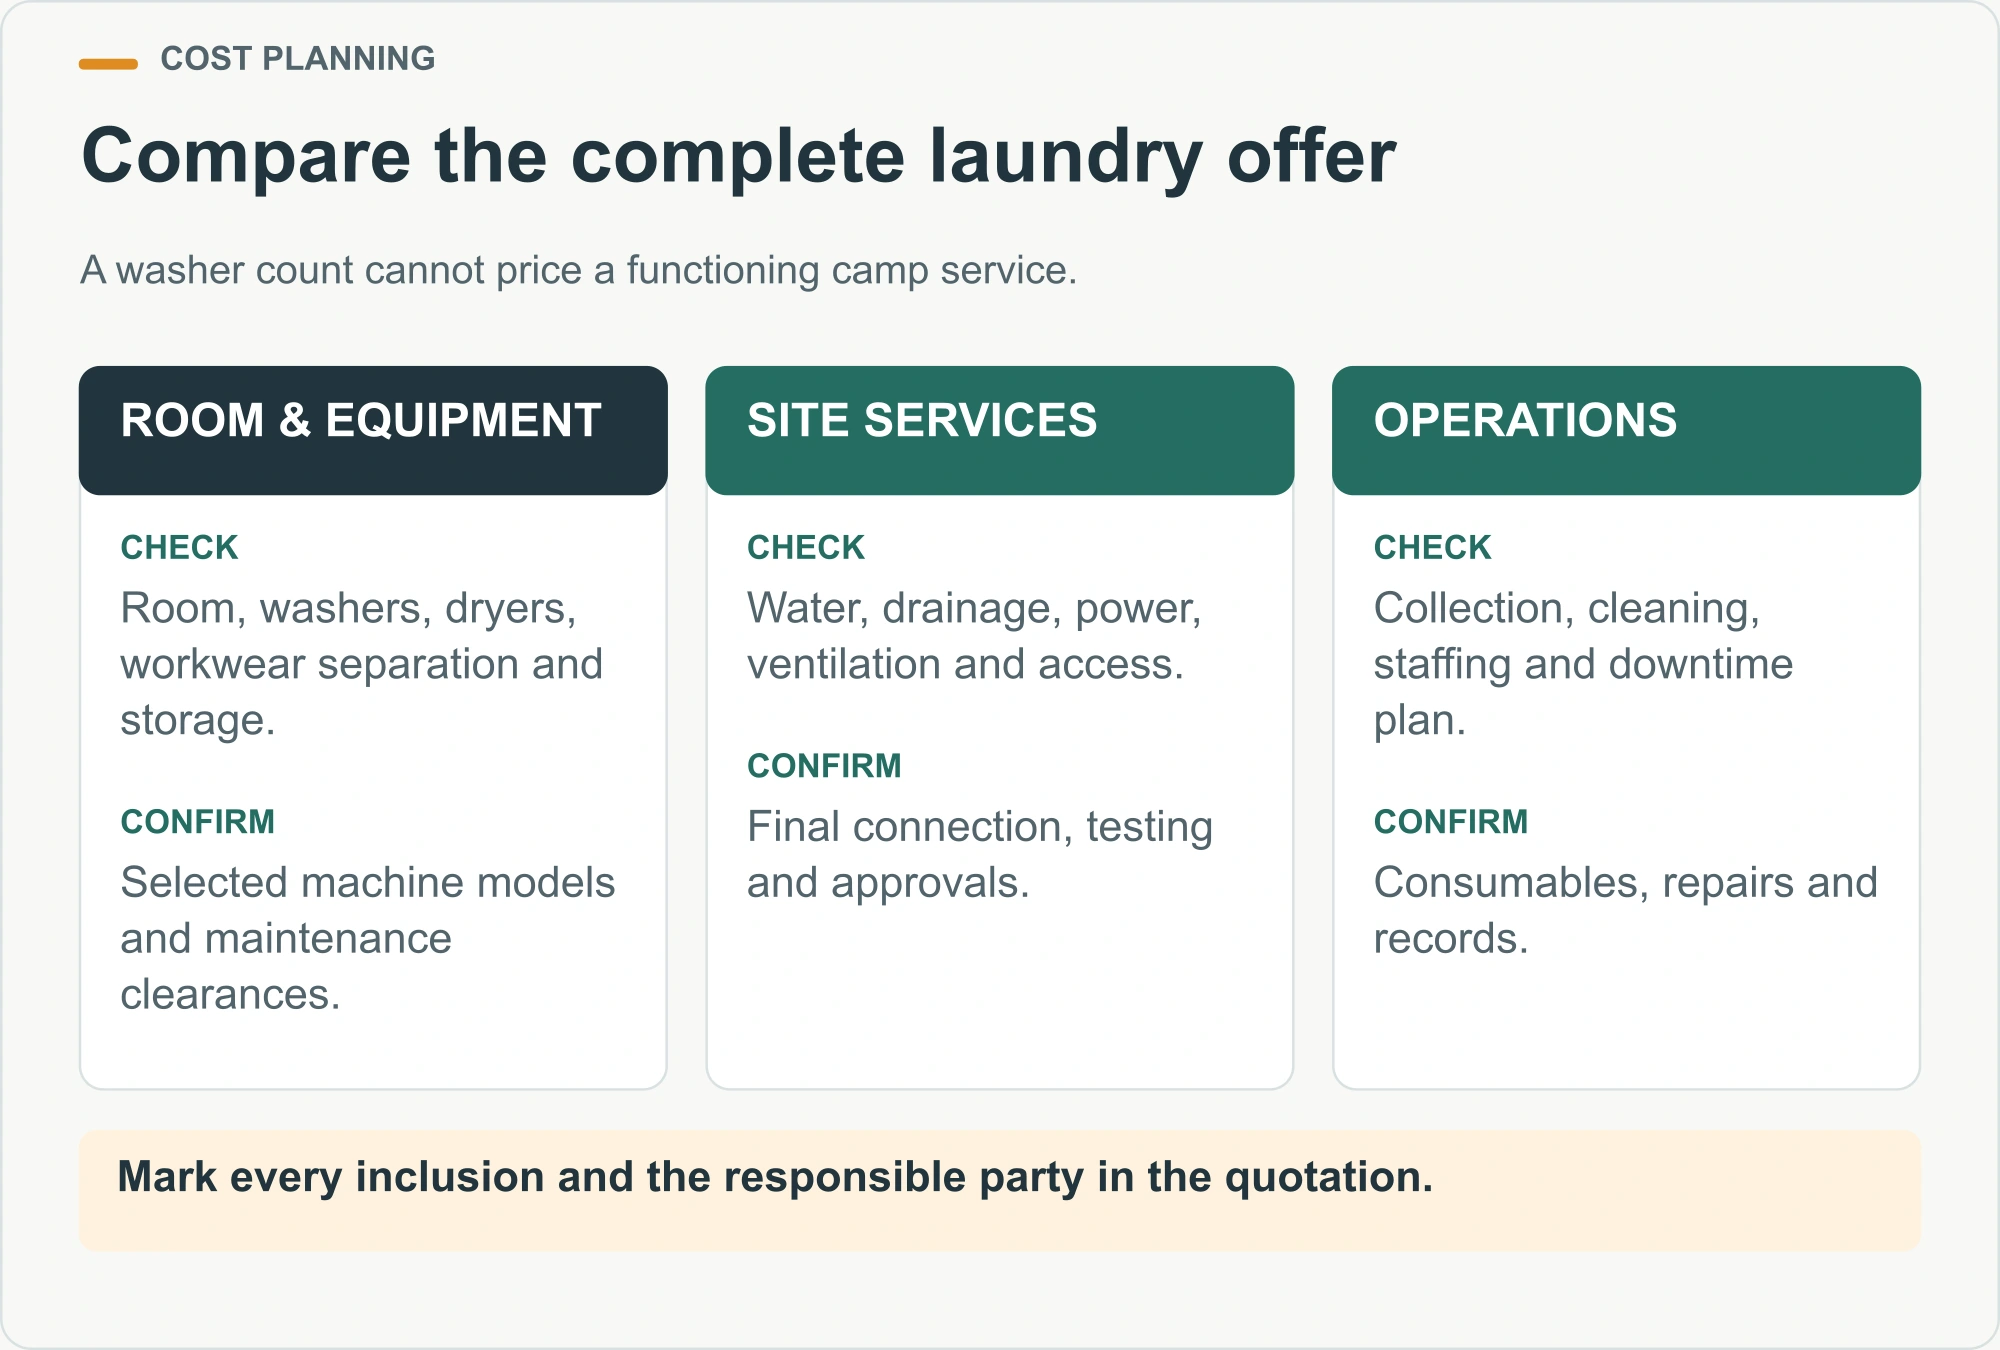Select 'Selected machine models and maintenance clearances' text

pos(368,938)
